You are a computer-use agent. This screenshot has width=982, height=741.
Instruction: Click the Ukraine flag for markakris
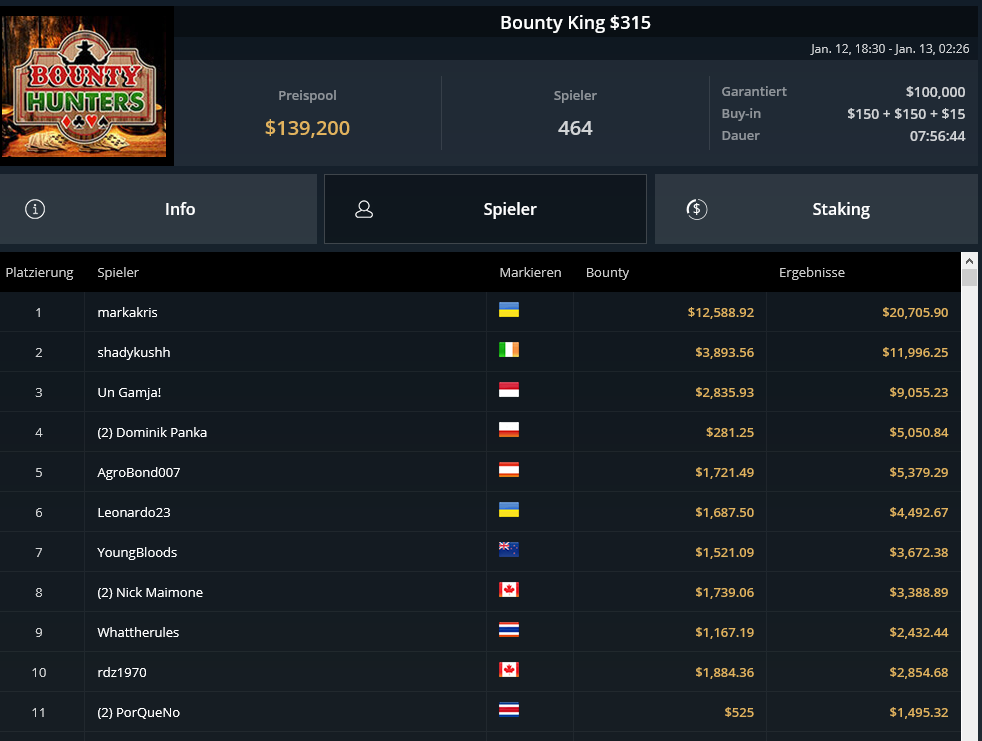click(509, 310)
